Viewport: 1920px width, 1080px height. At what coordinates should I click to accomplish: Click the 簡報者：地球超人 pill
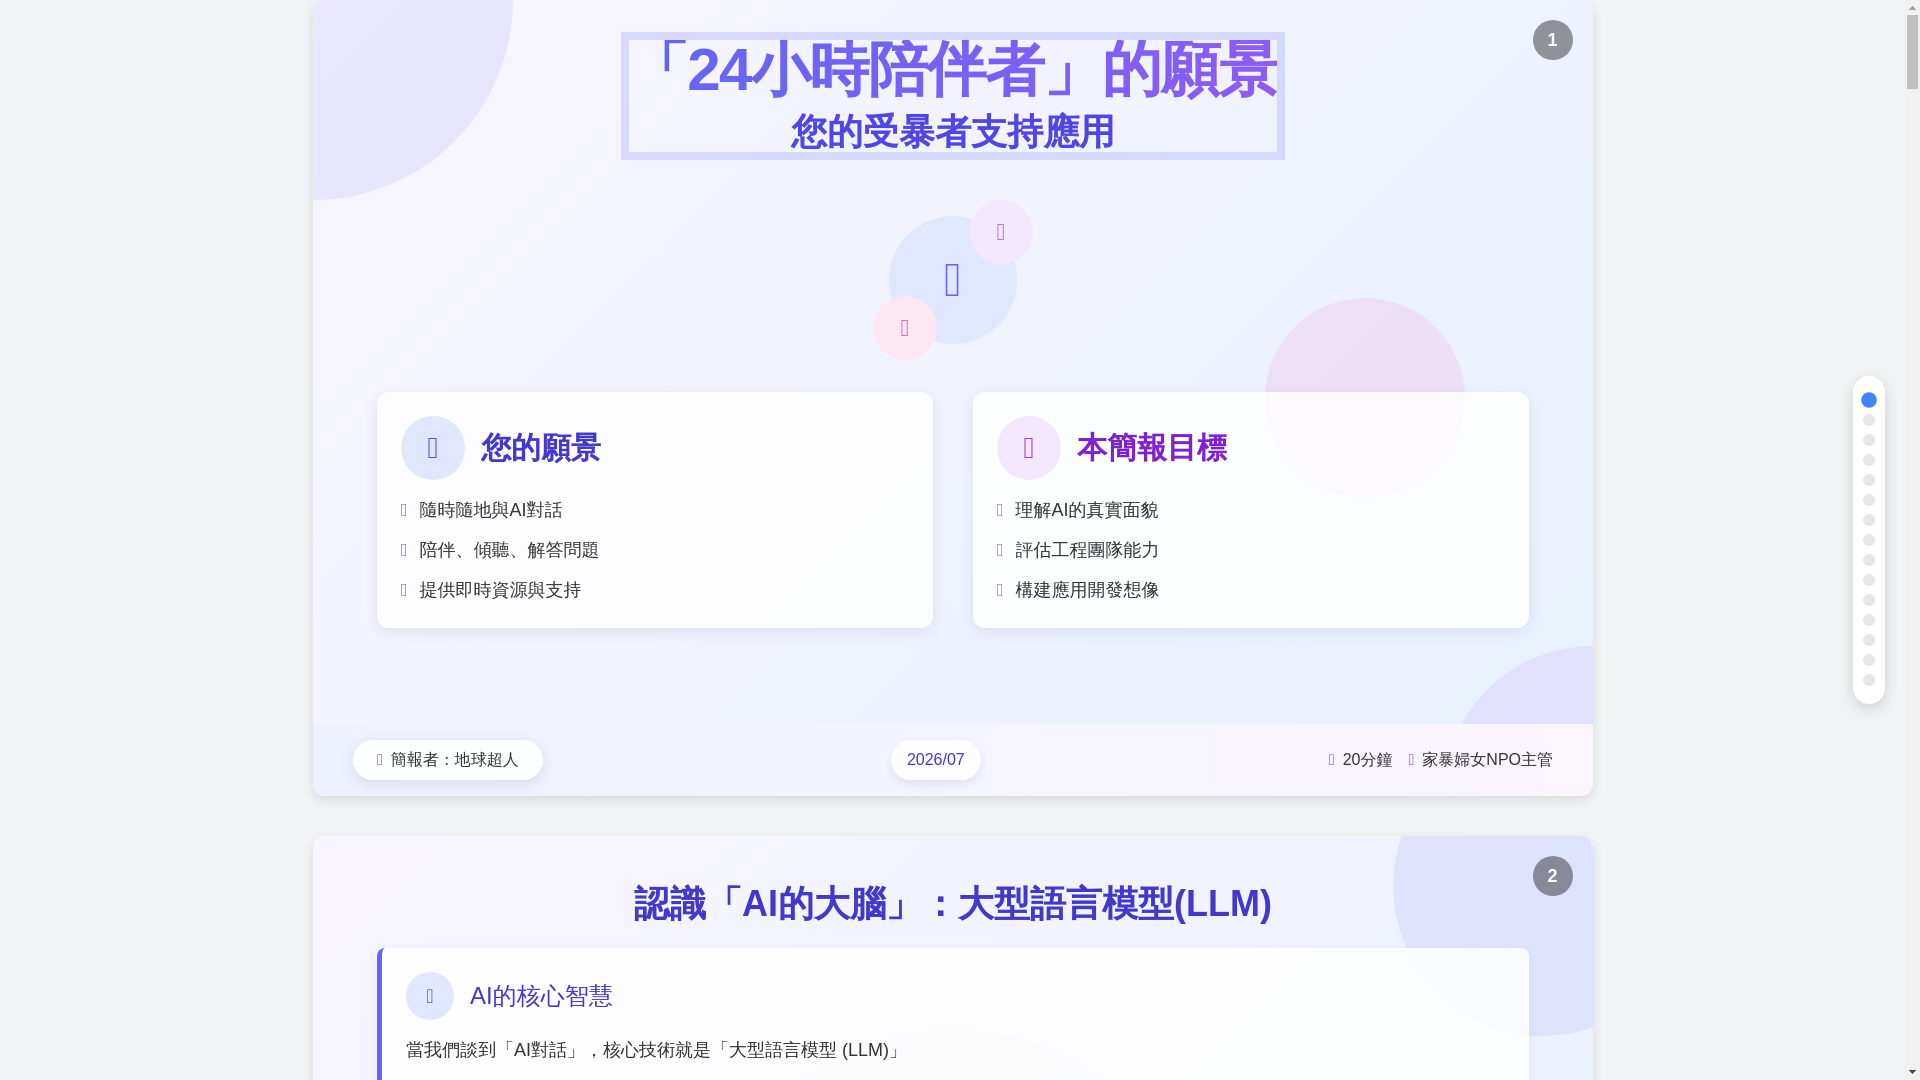click(x=447, y=760)
